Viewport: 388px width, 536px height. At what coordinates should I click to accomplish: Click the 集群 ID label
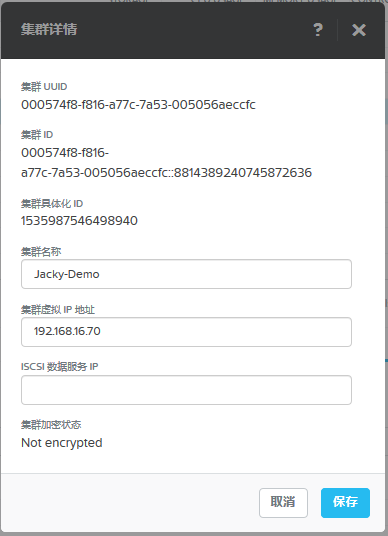pos(37,135)
